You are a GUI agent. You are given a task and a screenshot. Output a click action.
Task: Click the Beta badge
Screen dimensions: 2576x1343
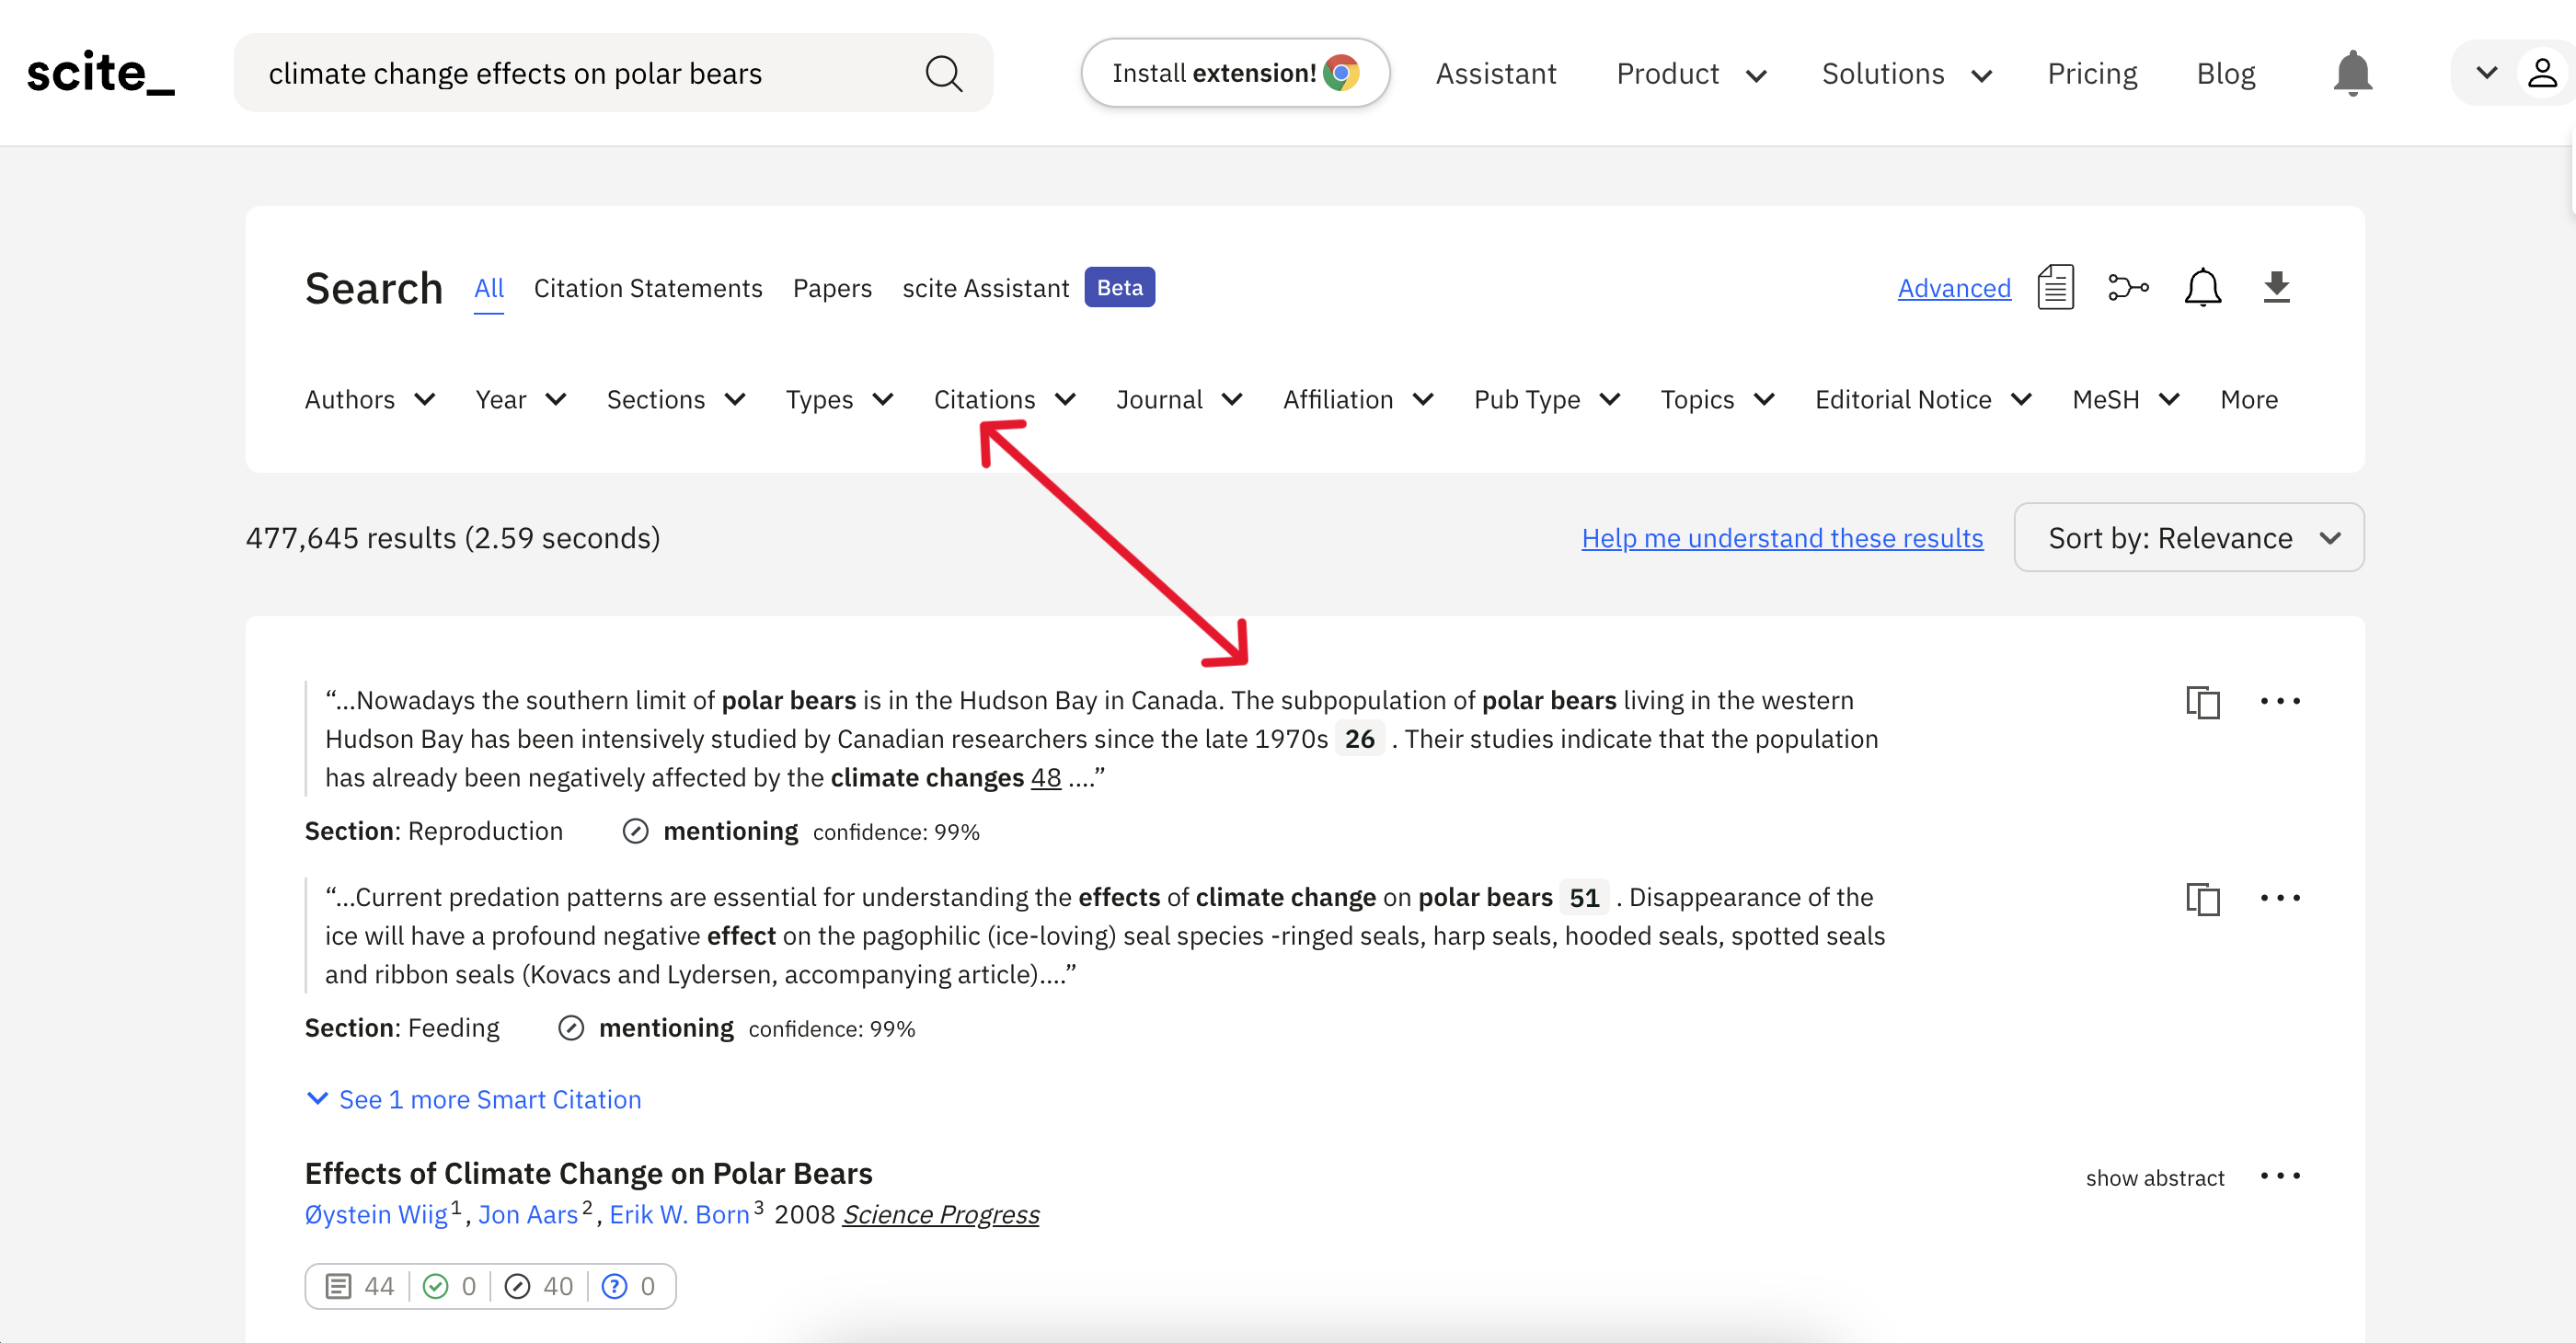pos(1119,288)
